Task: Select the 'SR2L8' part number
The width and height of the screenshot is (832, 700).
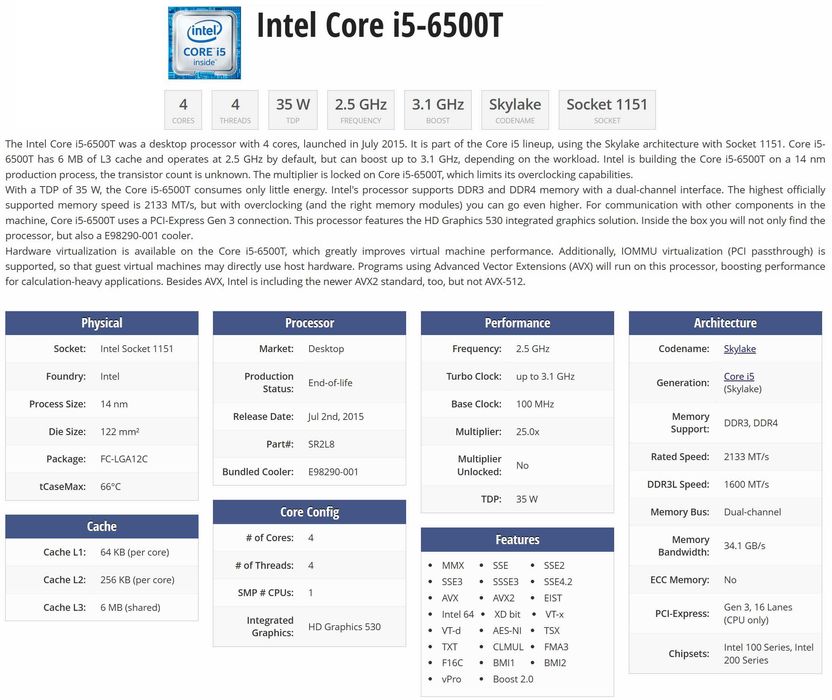Action: (x=321, y=444)
